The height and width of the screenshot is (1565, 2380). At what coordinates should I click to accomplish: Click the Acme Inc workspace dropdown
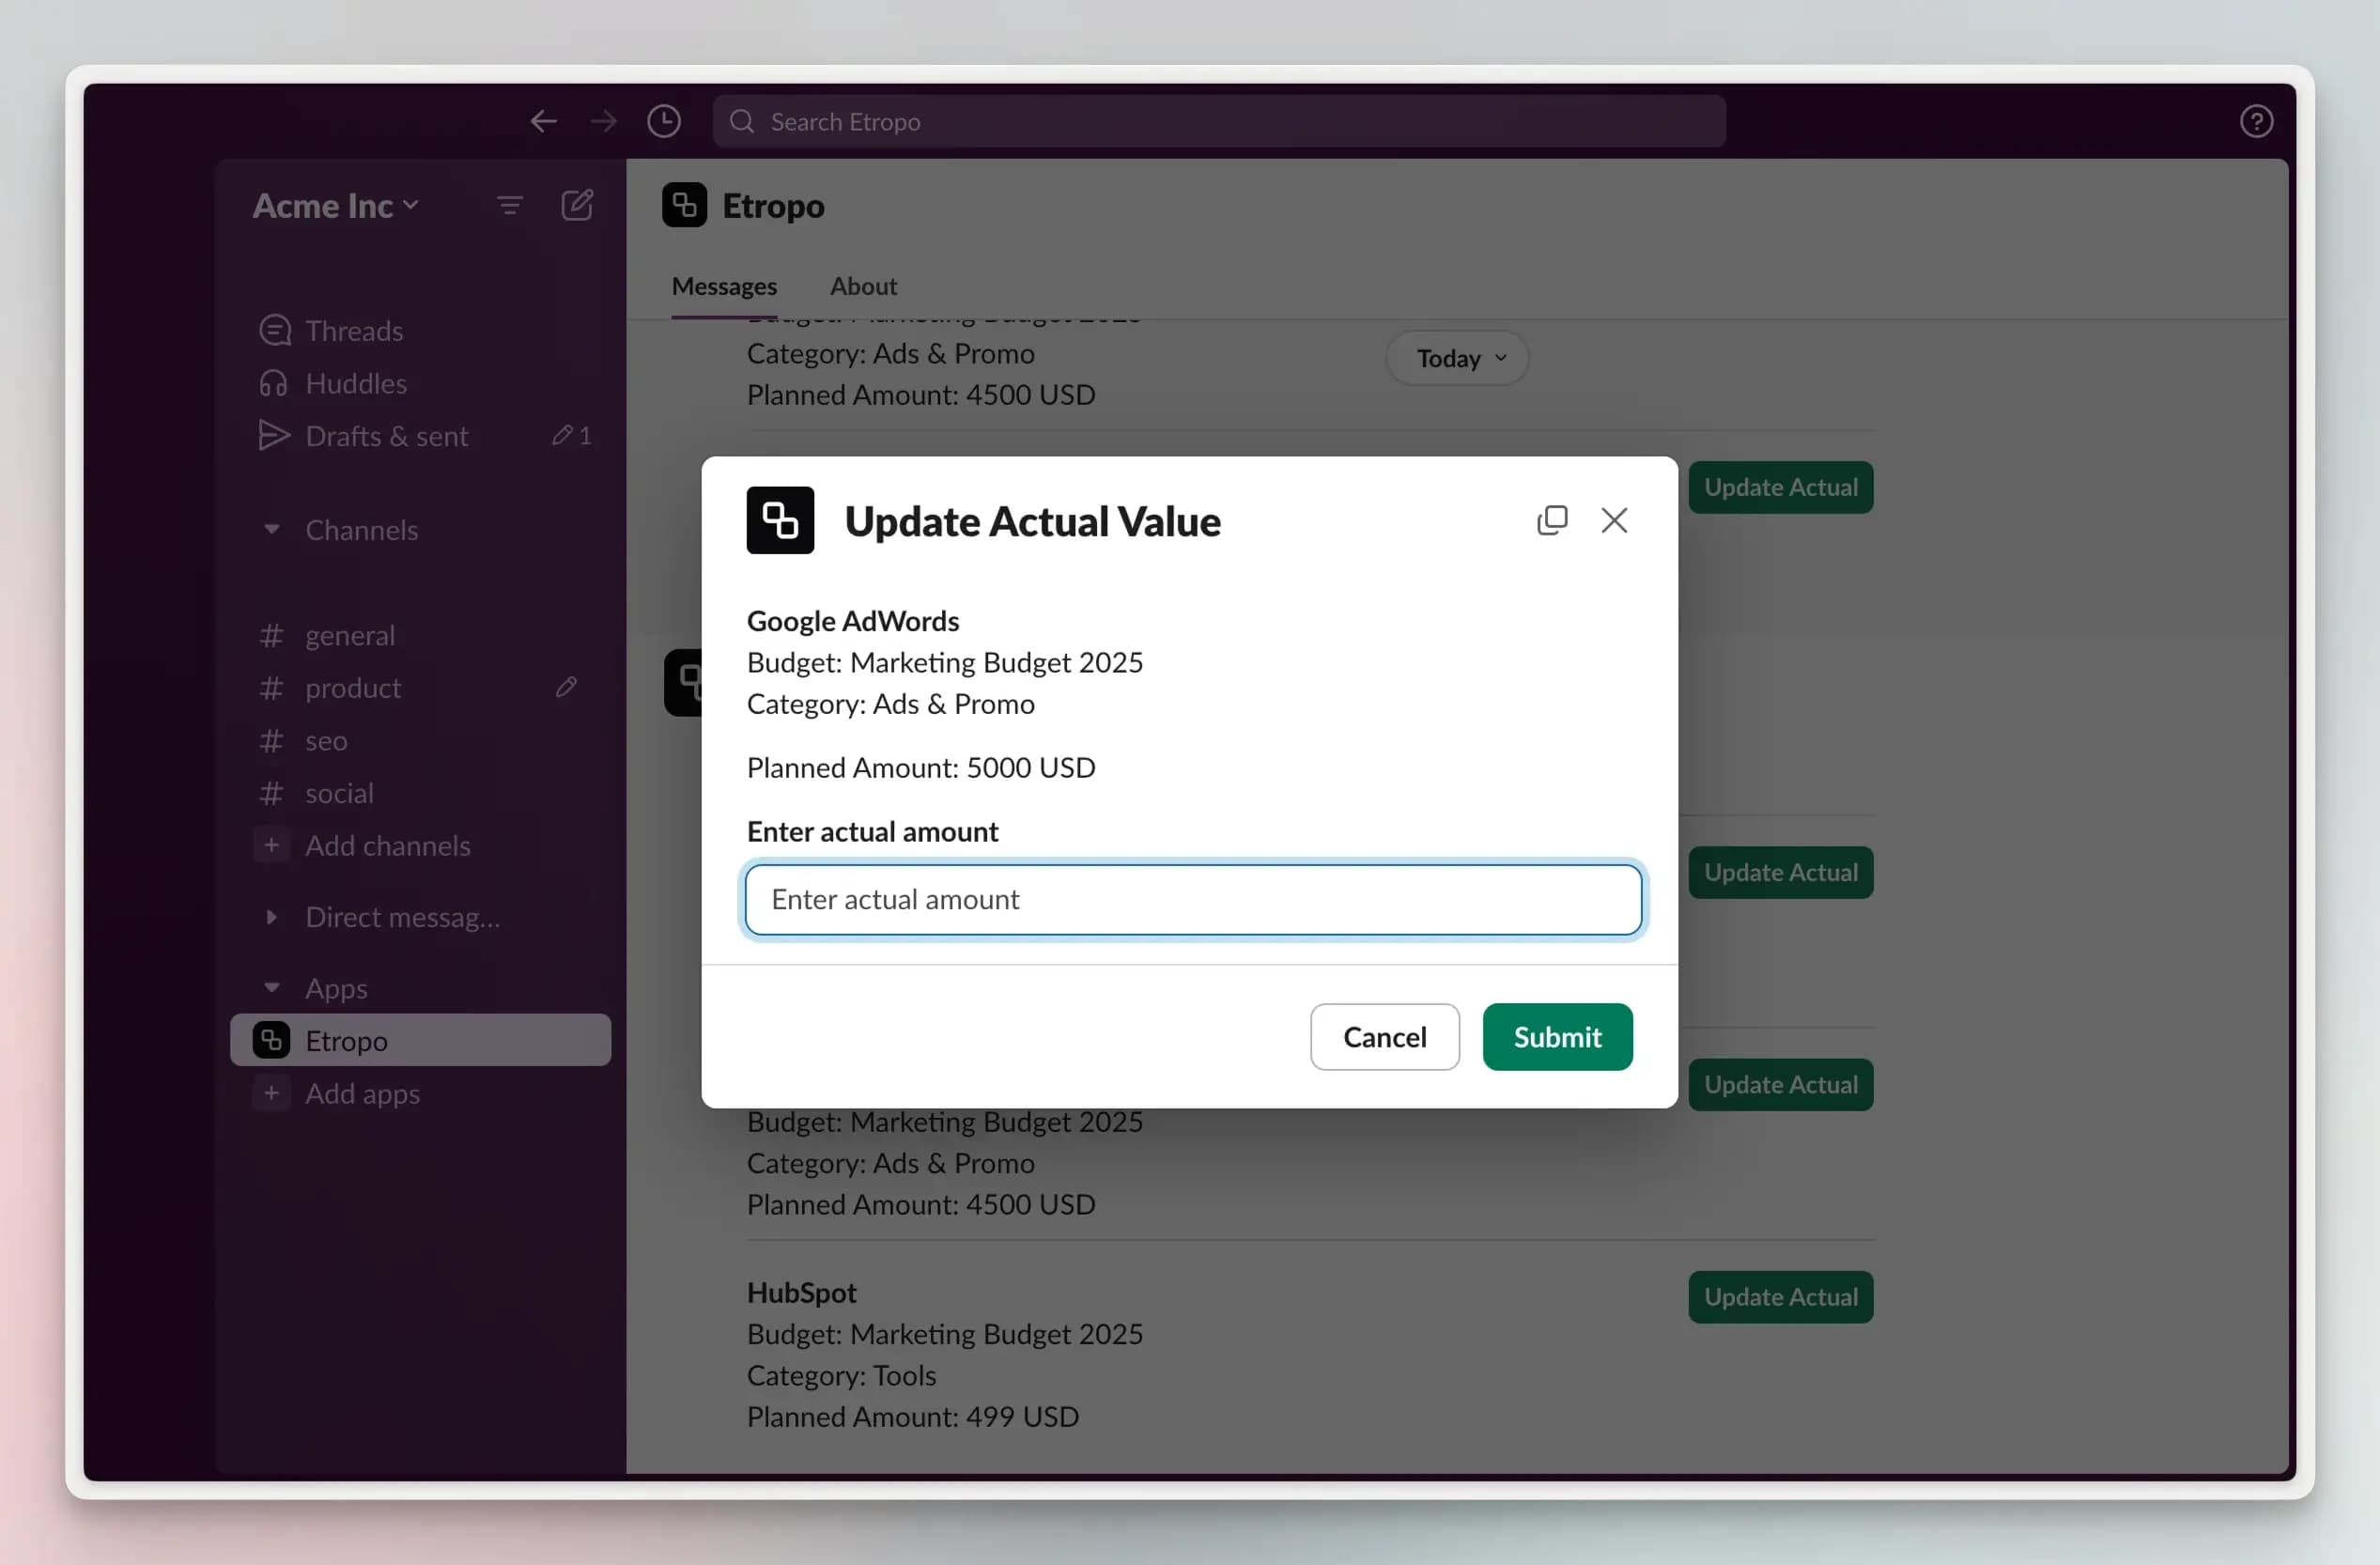pos(335,205)
